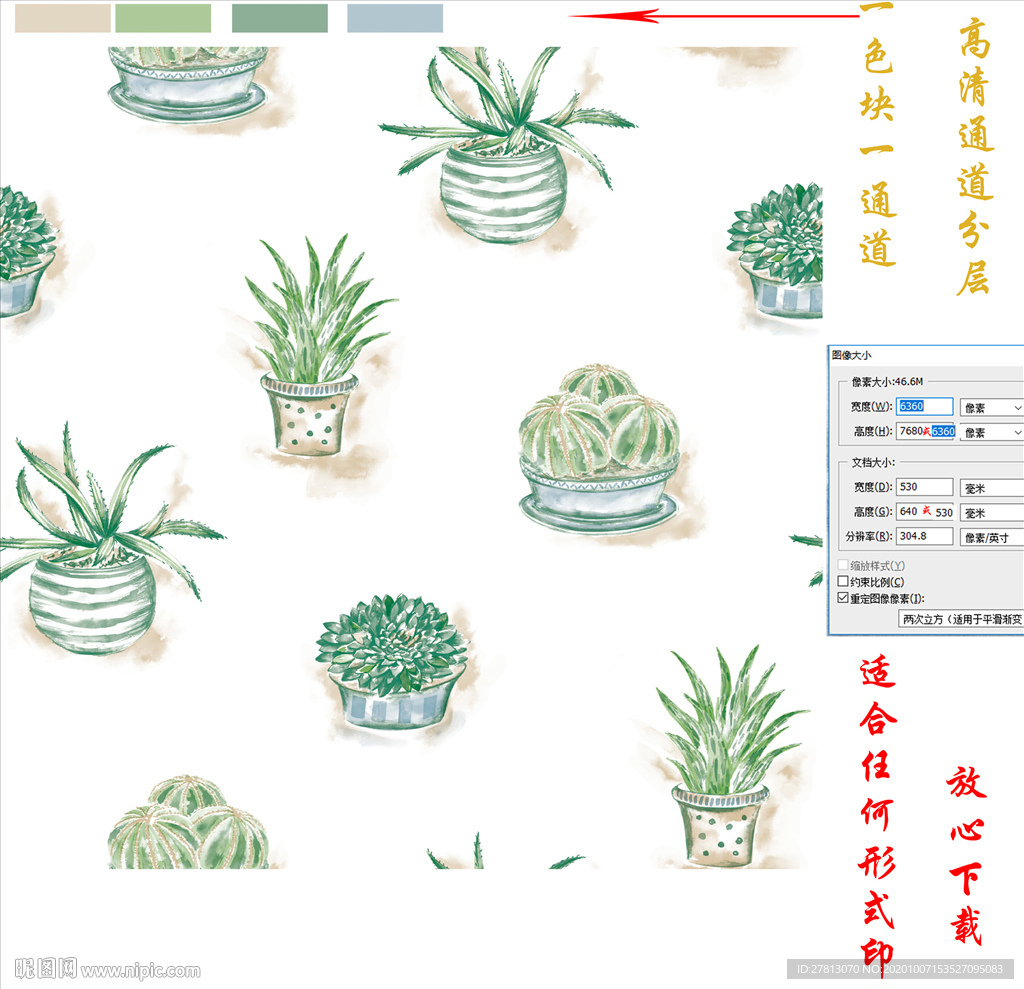Image resolution: width=1024 pixels, height=989 pixels.
Task: Click the 昵图网 logo watermark
Action: 46,968
